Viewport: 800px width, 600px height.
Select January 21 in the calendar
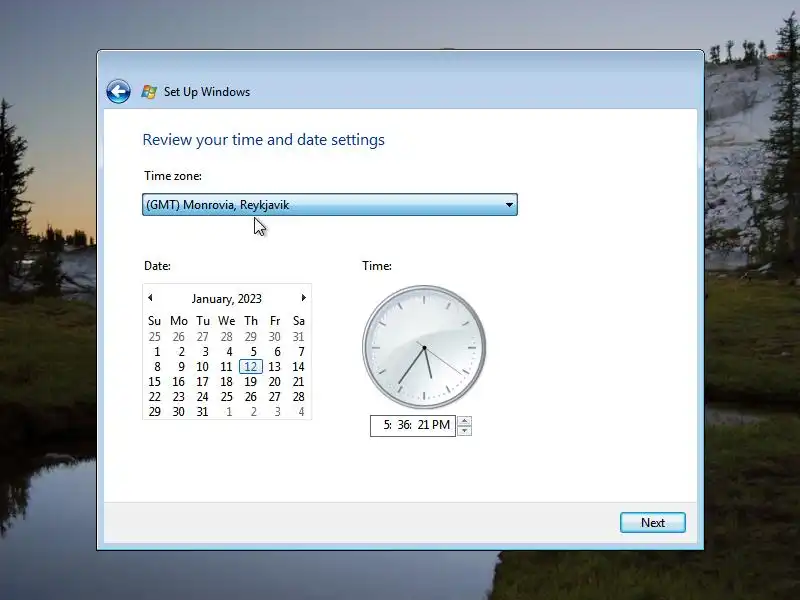click(298, 382)
